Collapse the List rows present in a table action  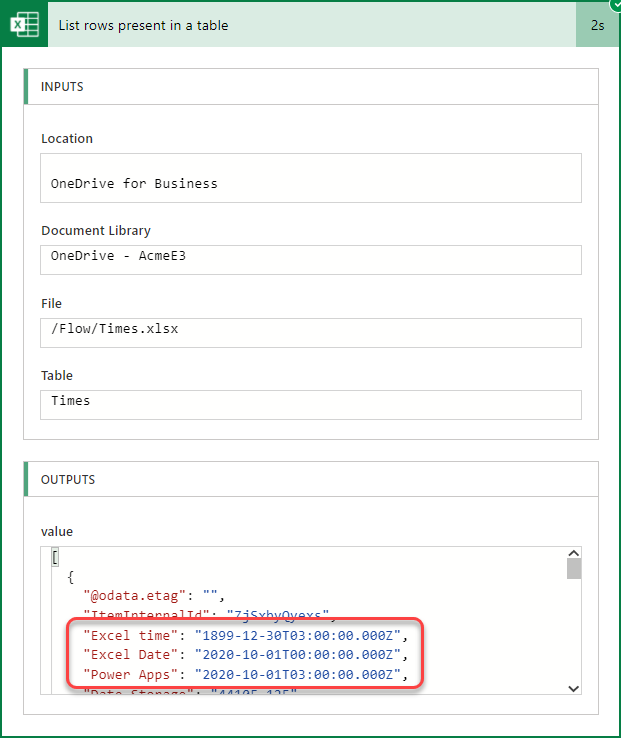[x=300, y=25]
